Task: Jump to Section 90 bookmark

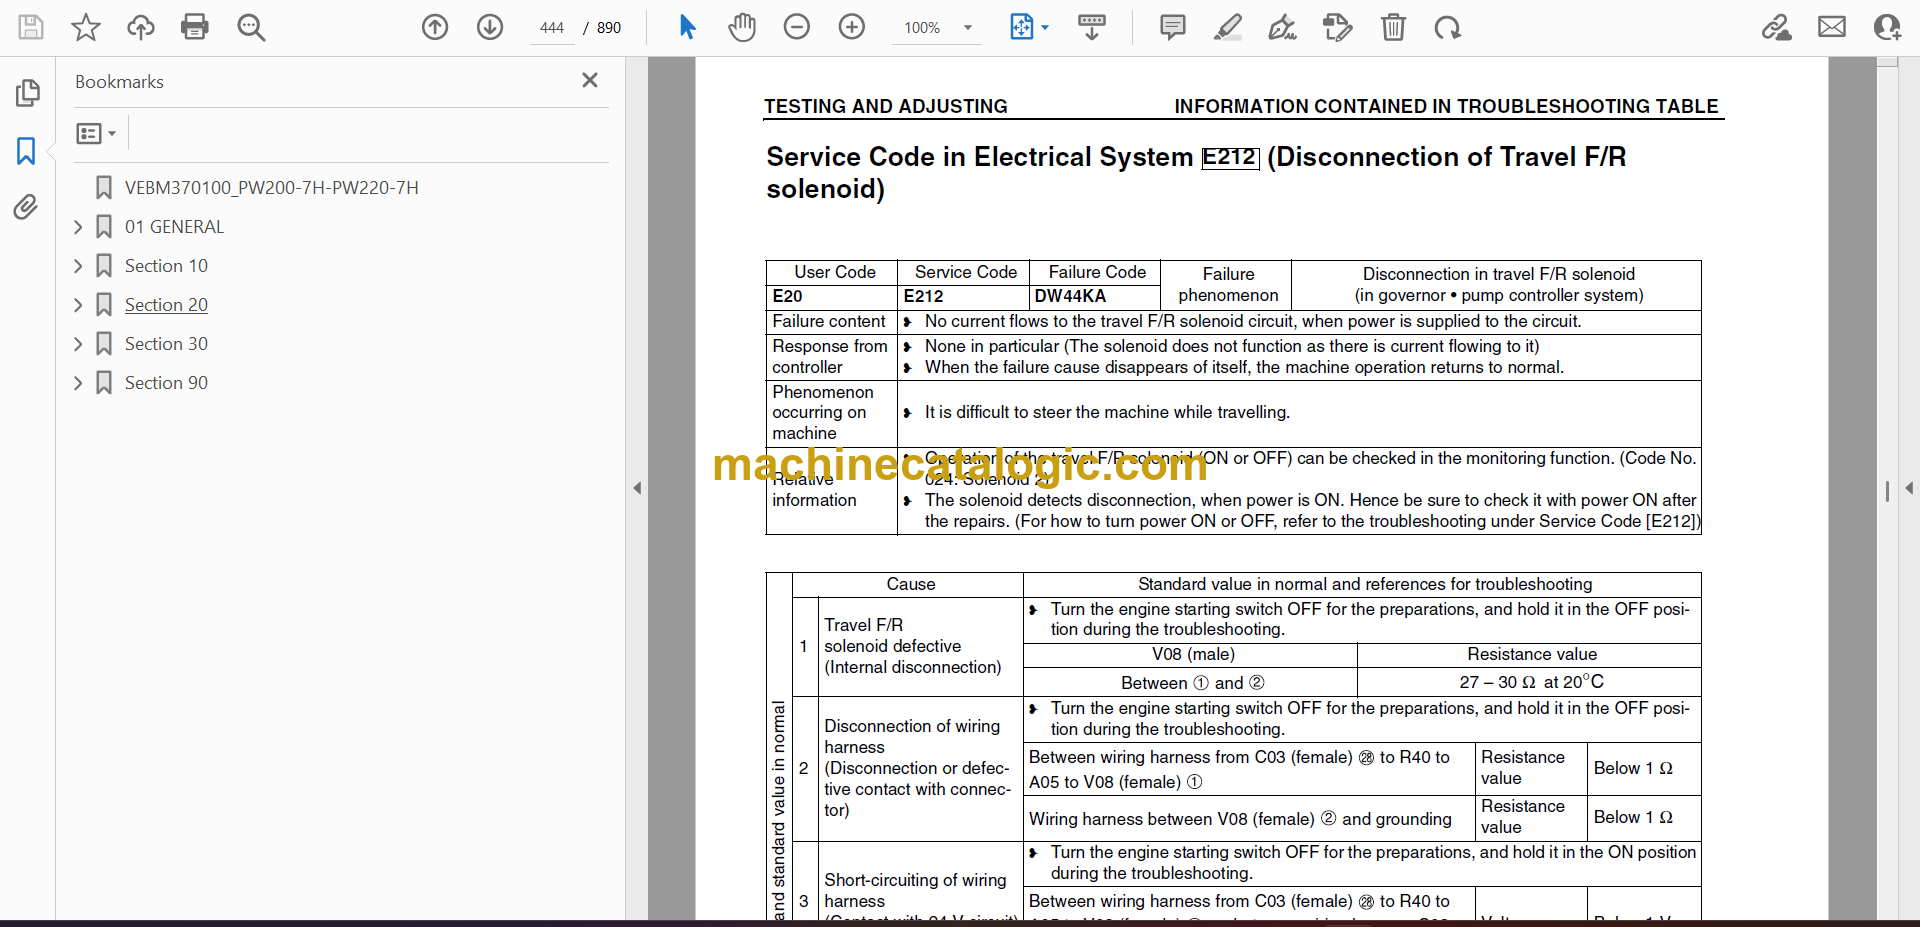Action: 166,383
